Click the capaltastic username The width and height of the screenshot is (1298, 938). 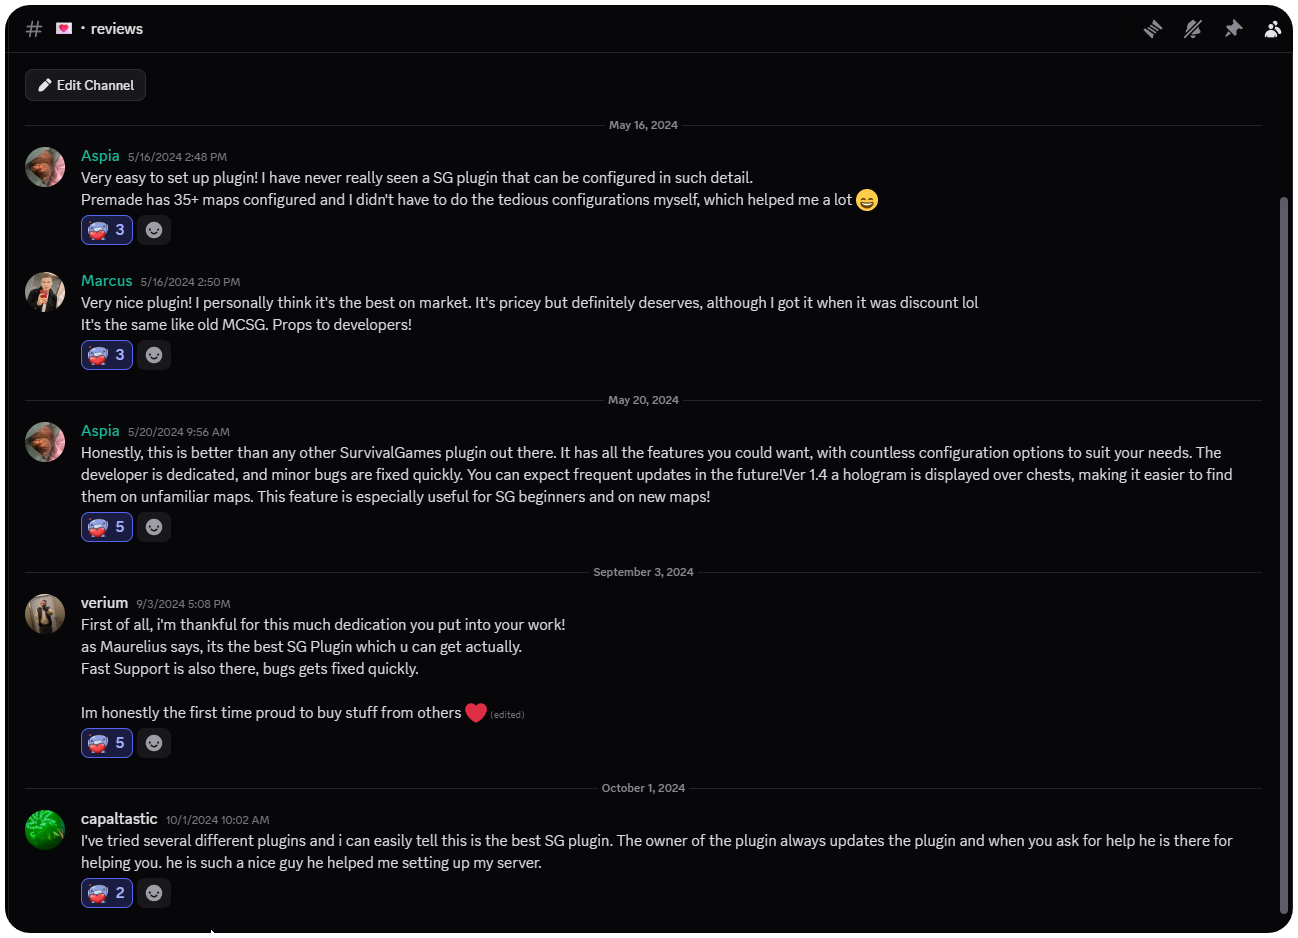coord(119,819)
